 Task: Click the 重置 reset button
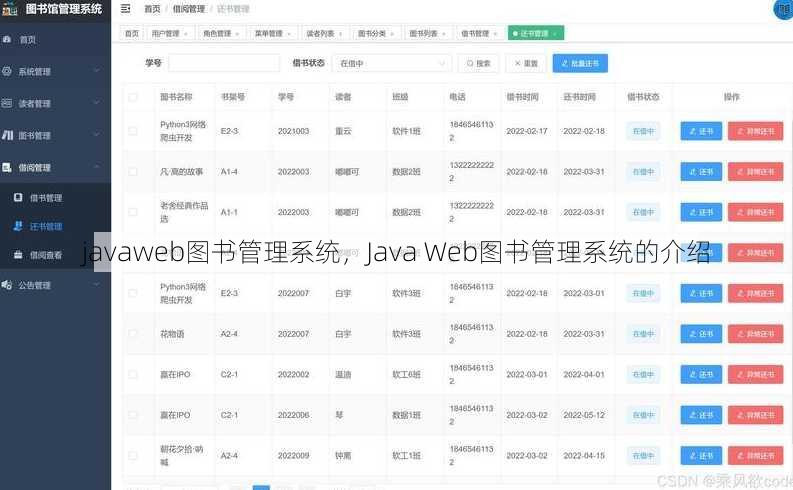[x=526, y=63]
